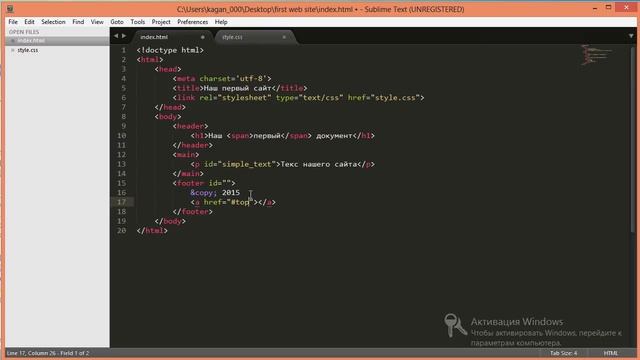640x360 pixels.
Task: Open the HTML syntax selector
Action: [x=611, y=353]
